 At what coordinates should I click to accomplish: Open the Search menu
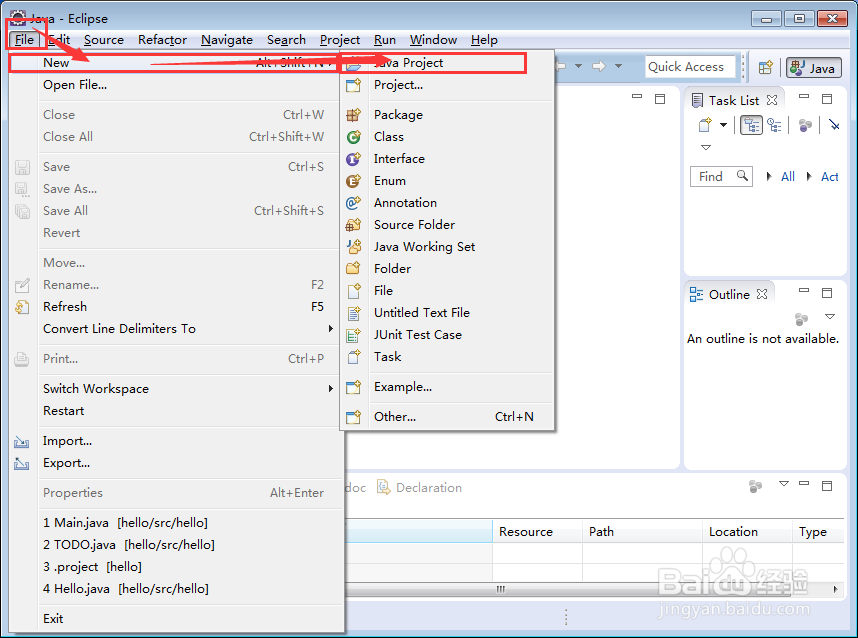286,40
